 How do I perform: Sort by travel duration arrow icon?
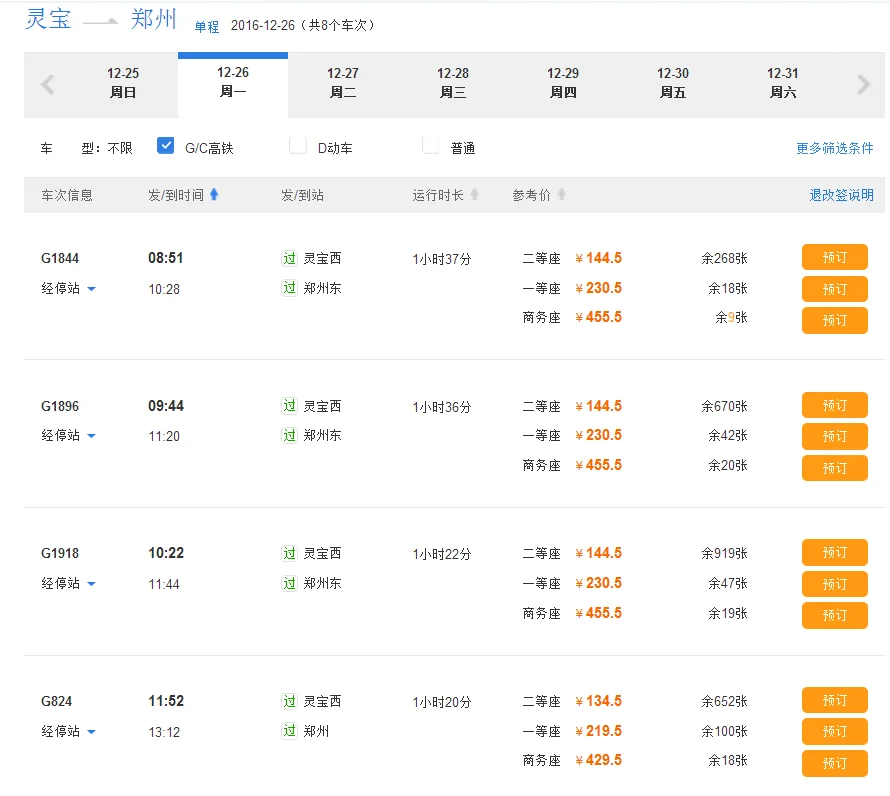[x=475, y=195]
